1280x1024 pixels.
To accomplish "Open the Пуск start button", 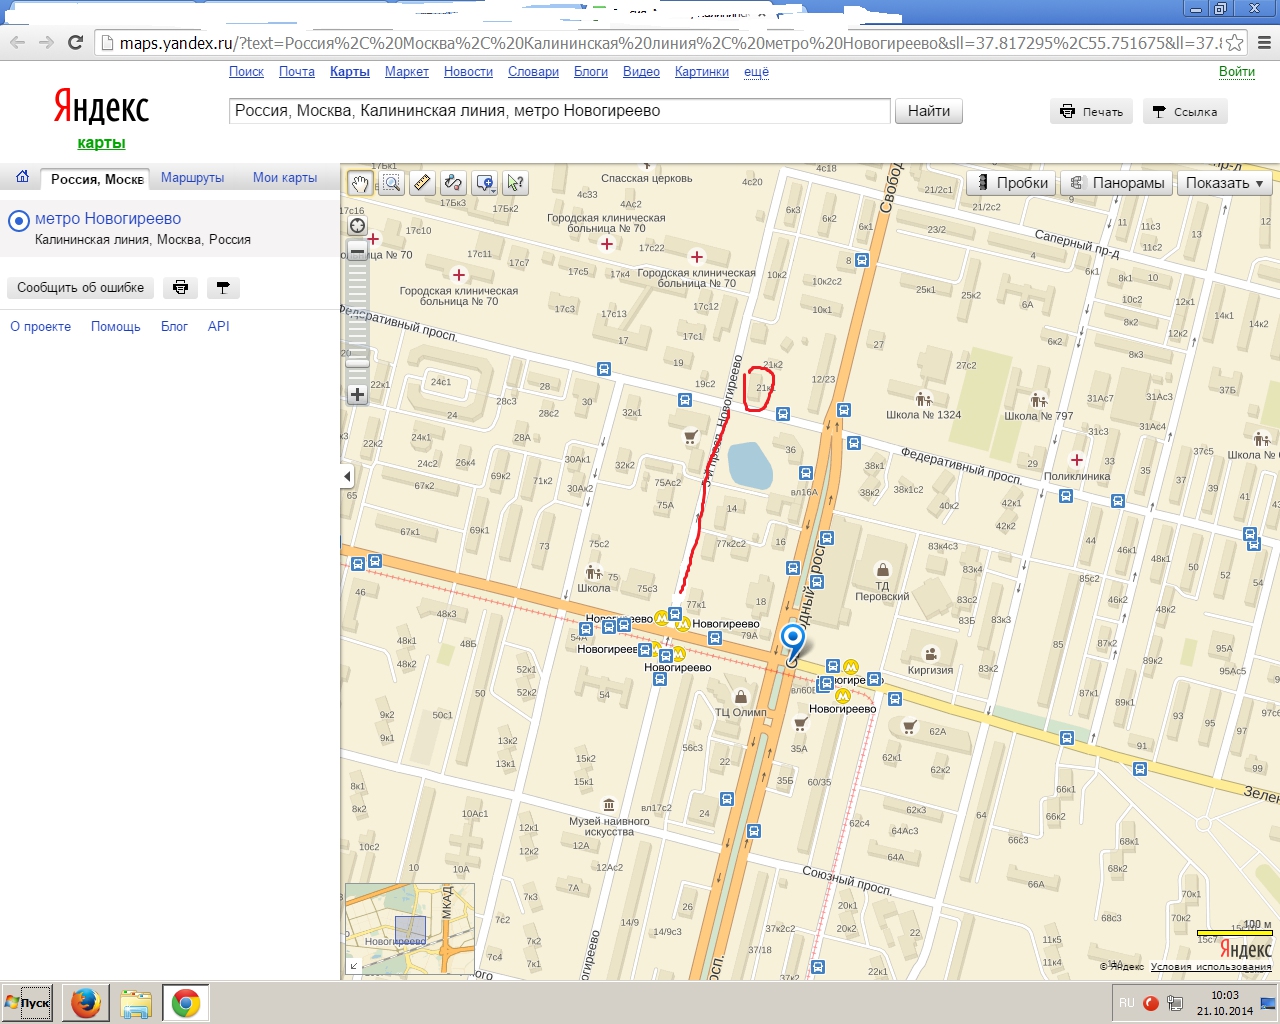I will click(27, 1003).
